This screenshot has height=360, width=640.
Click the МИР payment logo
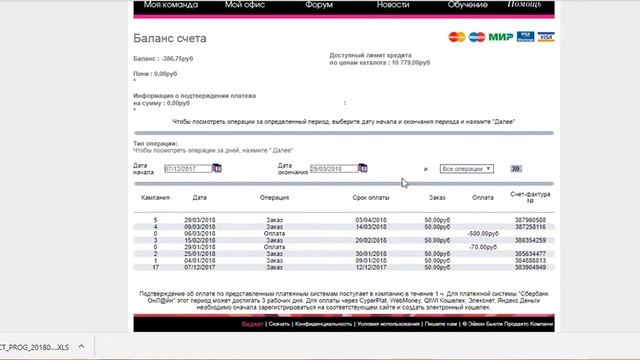501,37
